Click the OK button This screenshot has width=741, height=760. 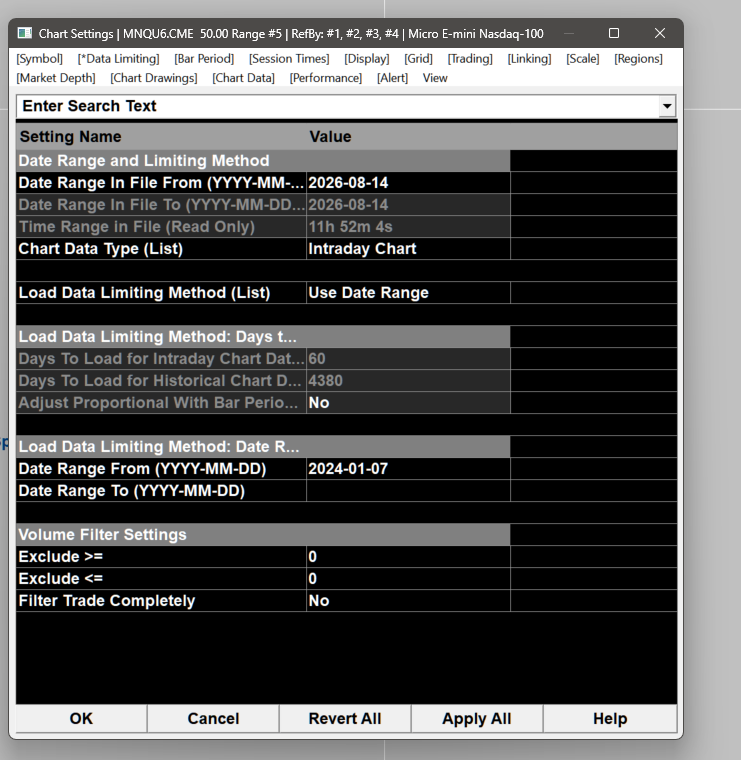click(x=81, y=718)
